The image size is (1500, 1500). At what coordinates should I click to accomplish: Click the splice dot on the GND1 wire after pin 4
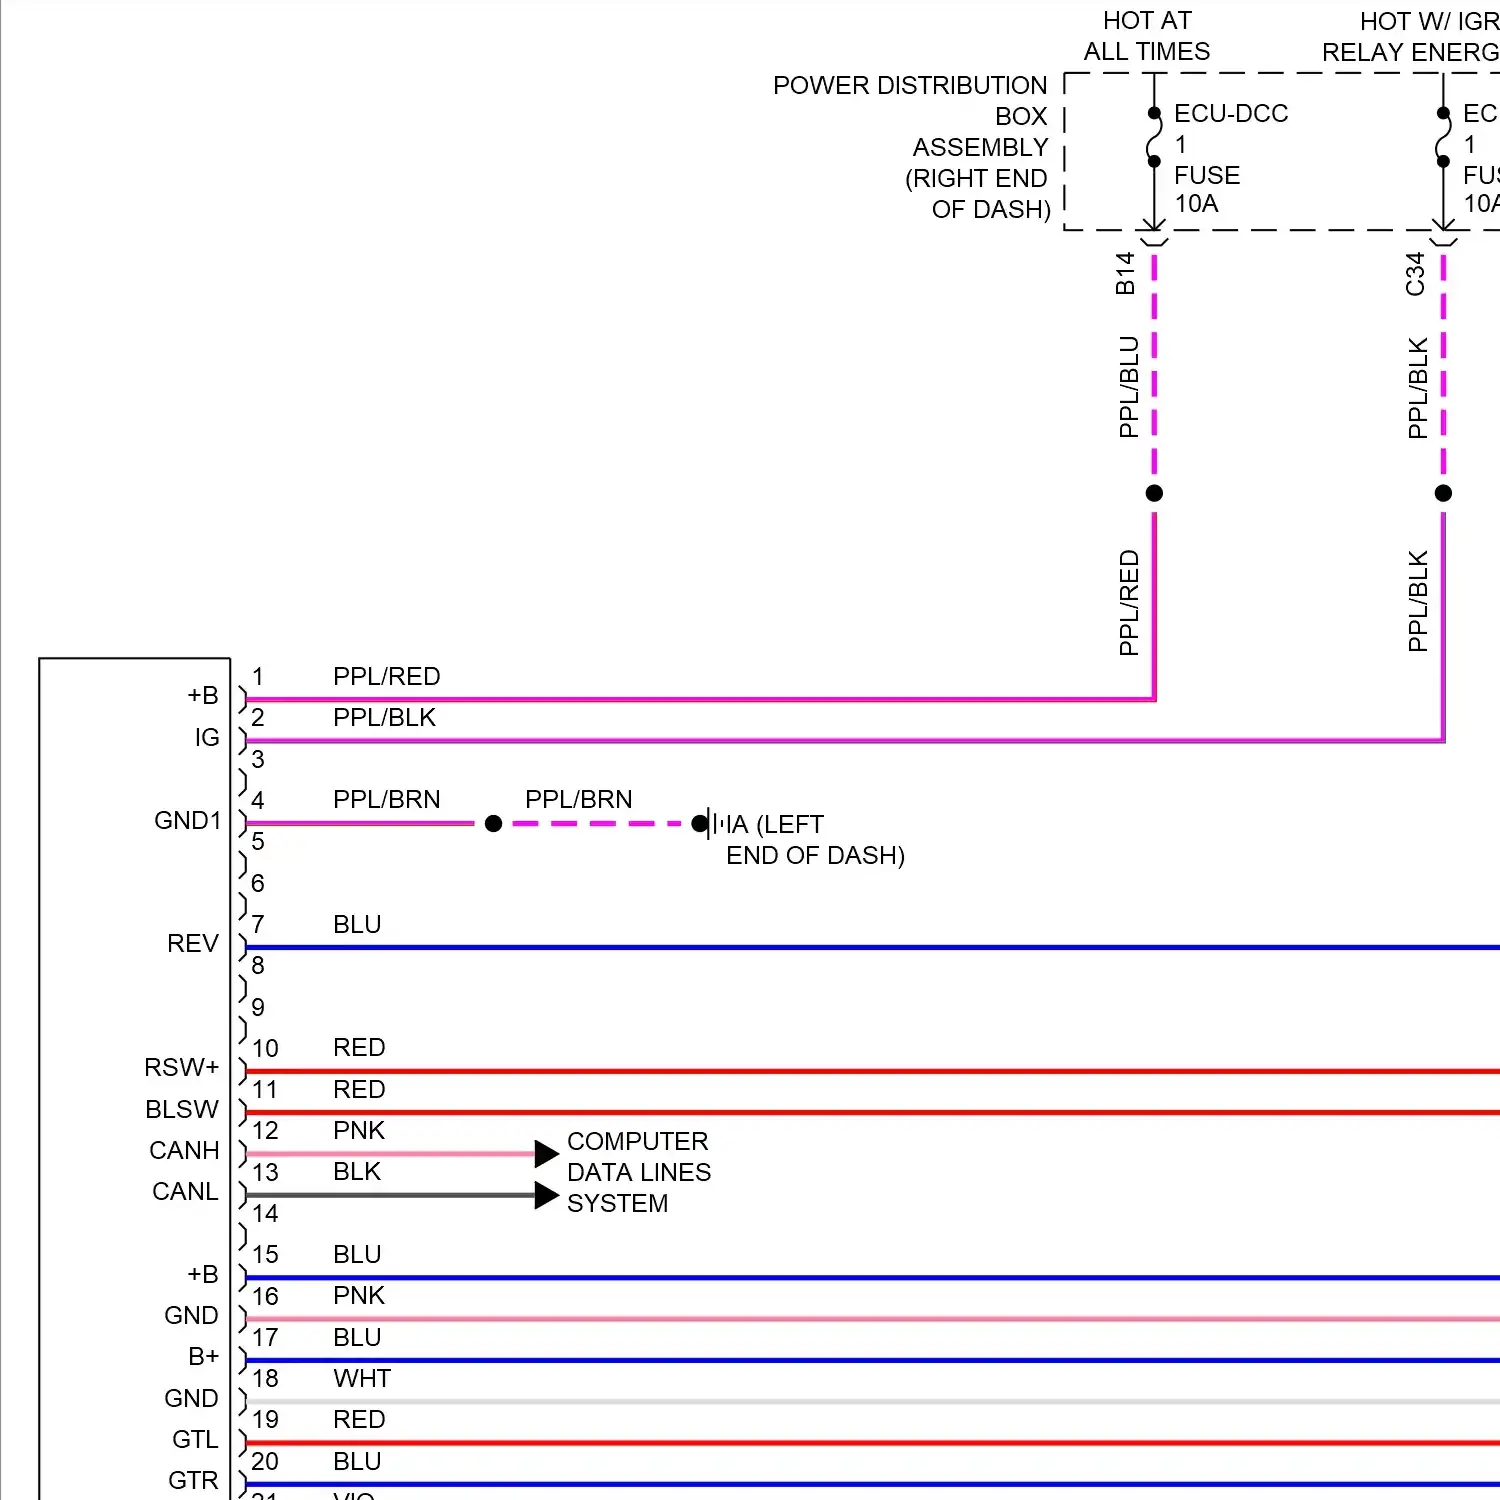(x=493, y=824)
